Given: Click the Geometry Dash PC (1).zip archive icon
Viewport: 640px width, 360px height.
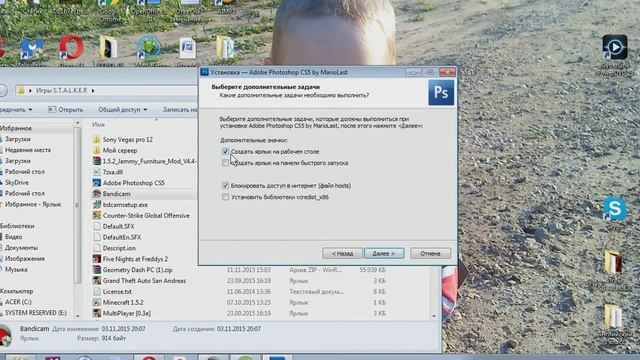Looking at the screenshot, I should tap(97, 270).
